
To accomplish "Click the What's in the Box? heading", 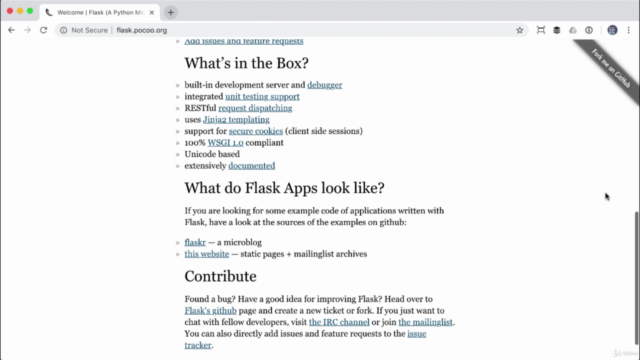I will coord(247,63).
